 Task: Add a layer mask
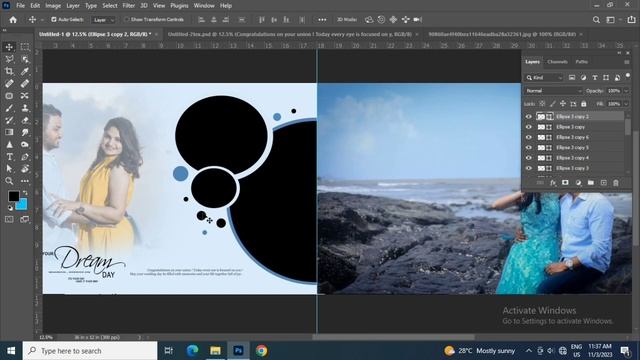point(565,183)
